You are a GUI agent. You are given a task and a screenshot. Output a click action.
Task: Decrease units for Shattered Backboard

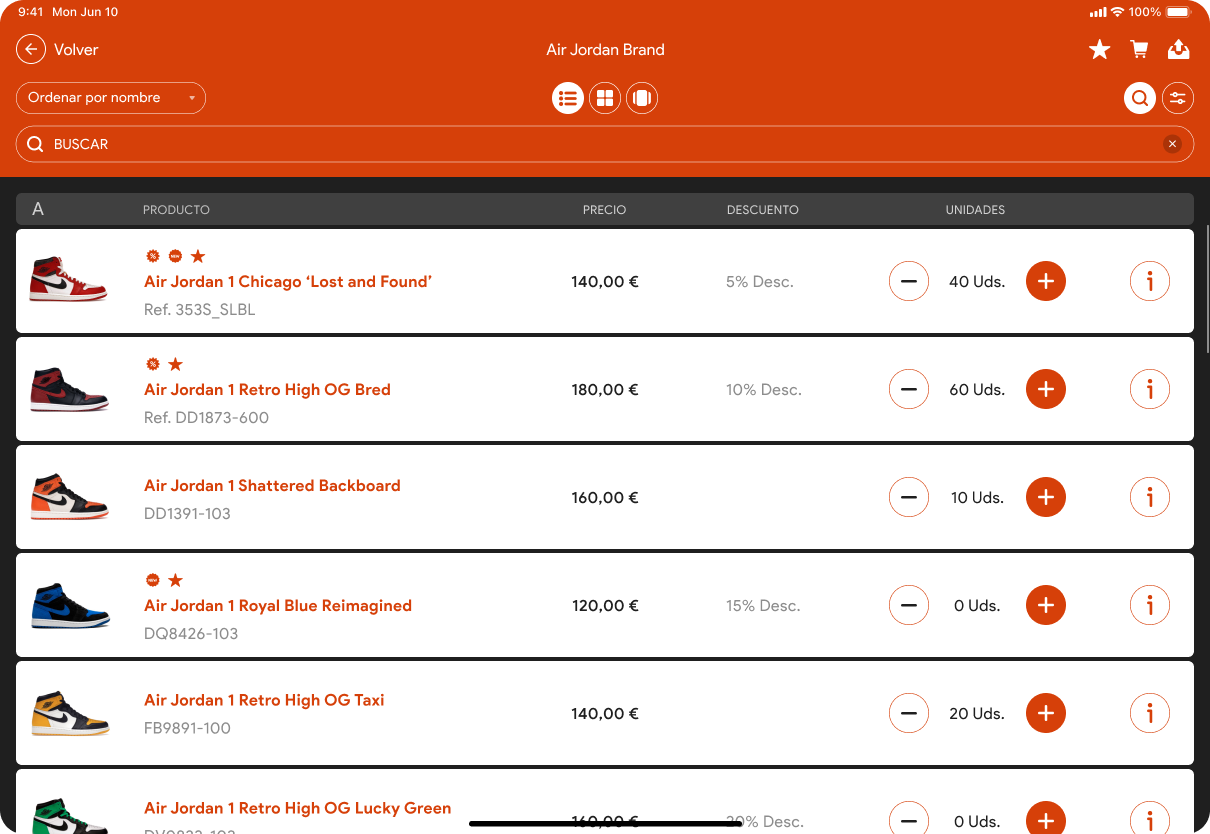909,497
